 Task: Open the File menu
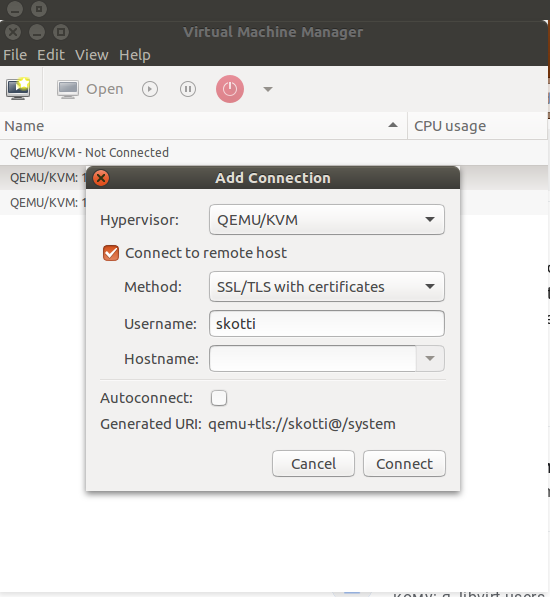(15, 55)
